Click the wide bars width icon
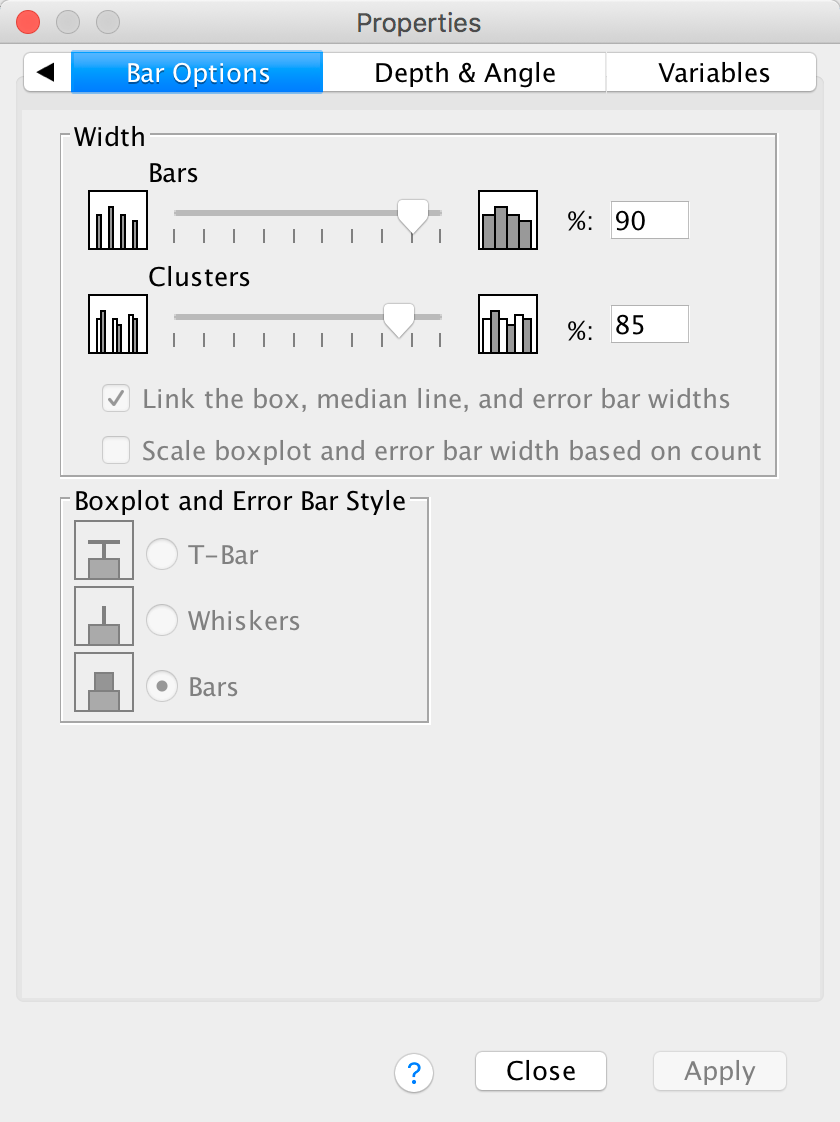 [x=508, y=220]
